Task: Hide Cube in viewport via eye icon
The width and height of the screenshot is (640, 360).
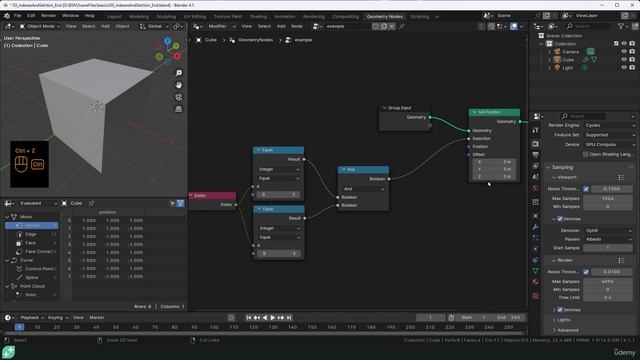Action: tap(624, 60)
